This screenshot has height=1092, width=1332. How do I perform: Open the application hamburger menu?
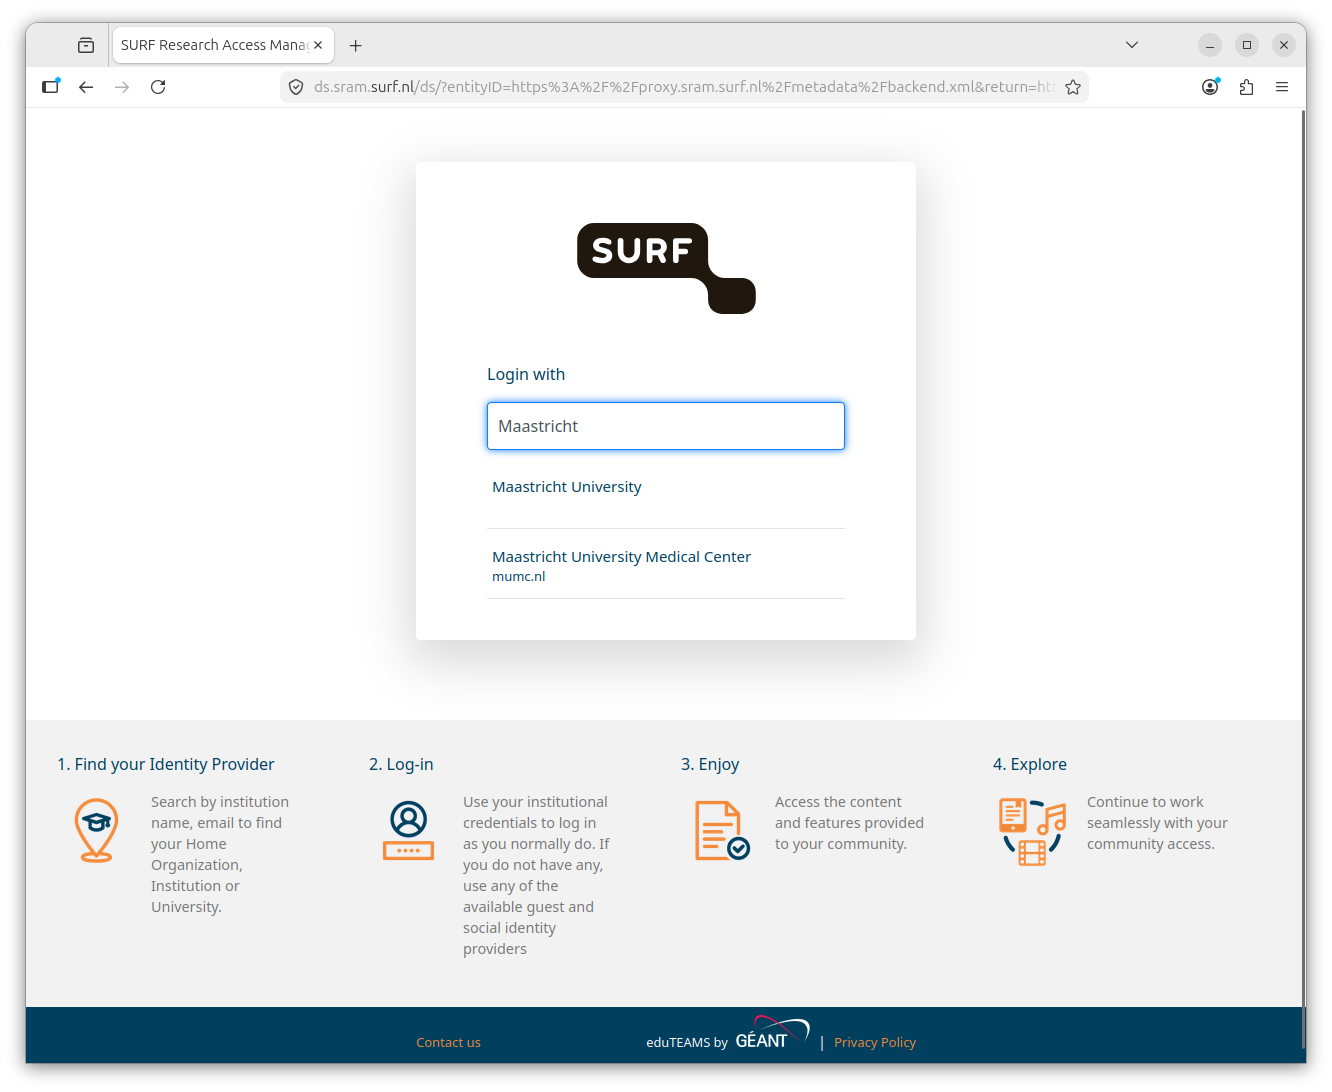point(1282,87)
